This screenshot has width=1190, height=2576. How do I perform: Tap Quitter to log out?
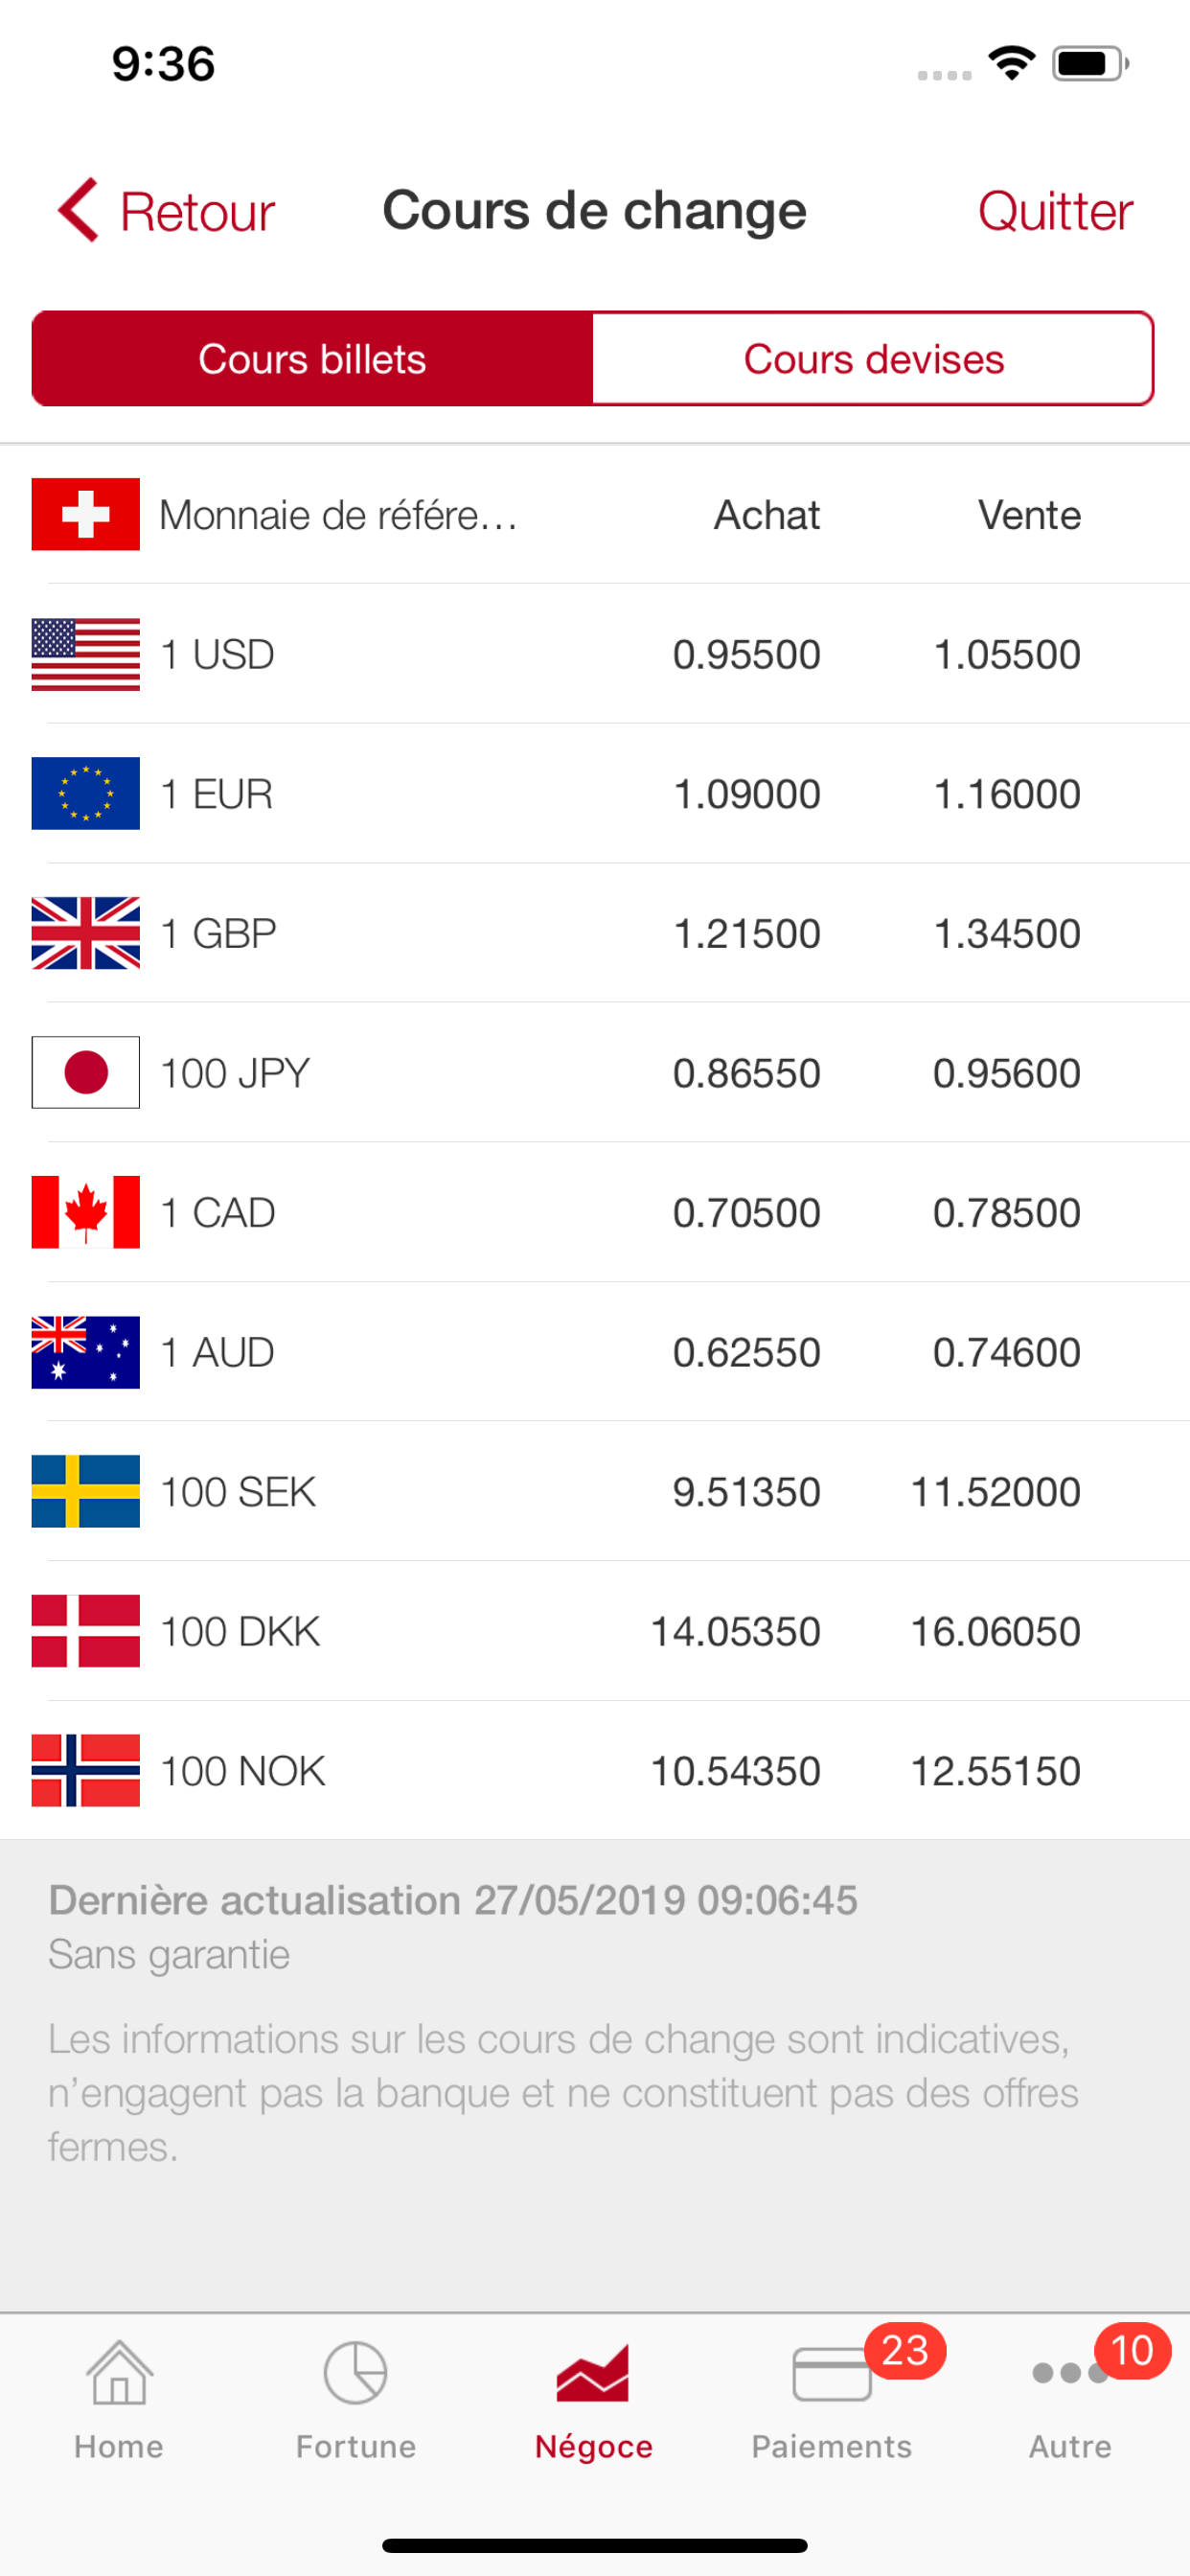(x=1055, y=211)
